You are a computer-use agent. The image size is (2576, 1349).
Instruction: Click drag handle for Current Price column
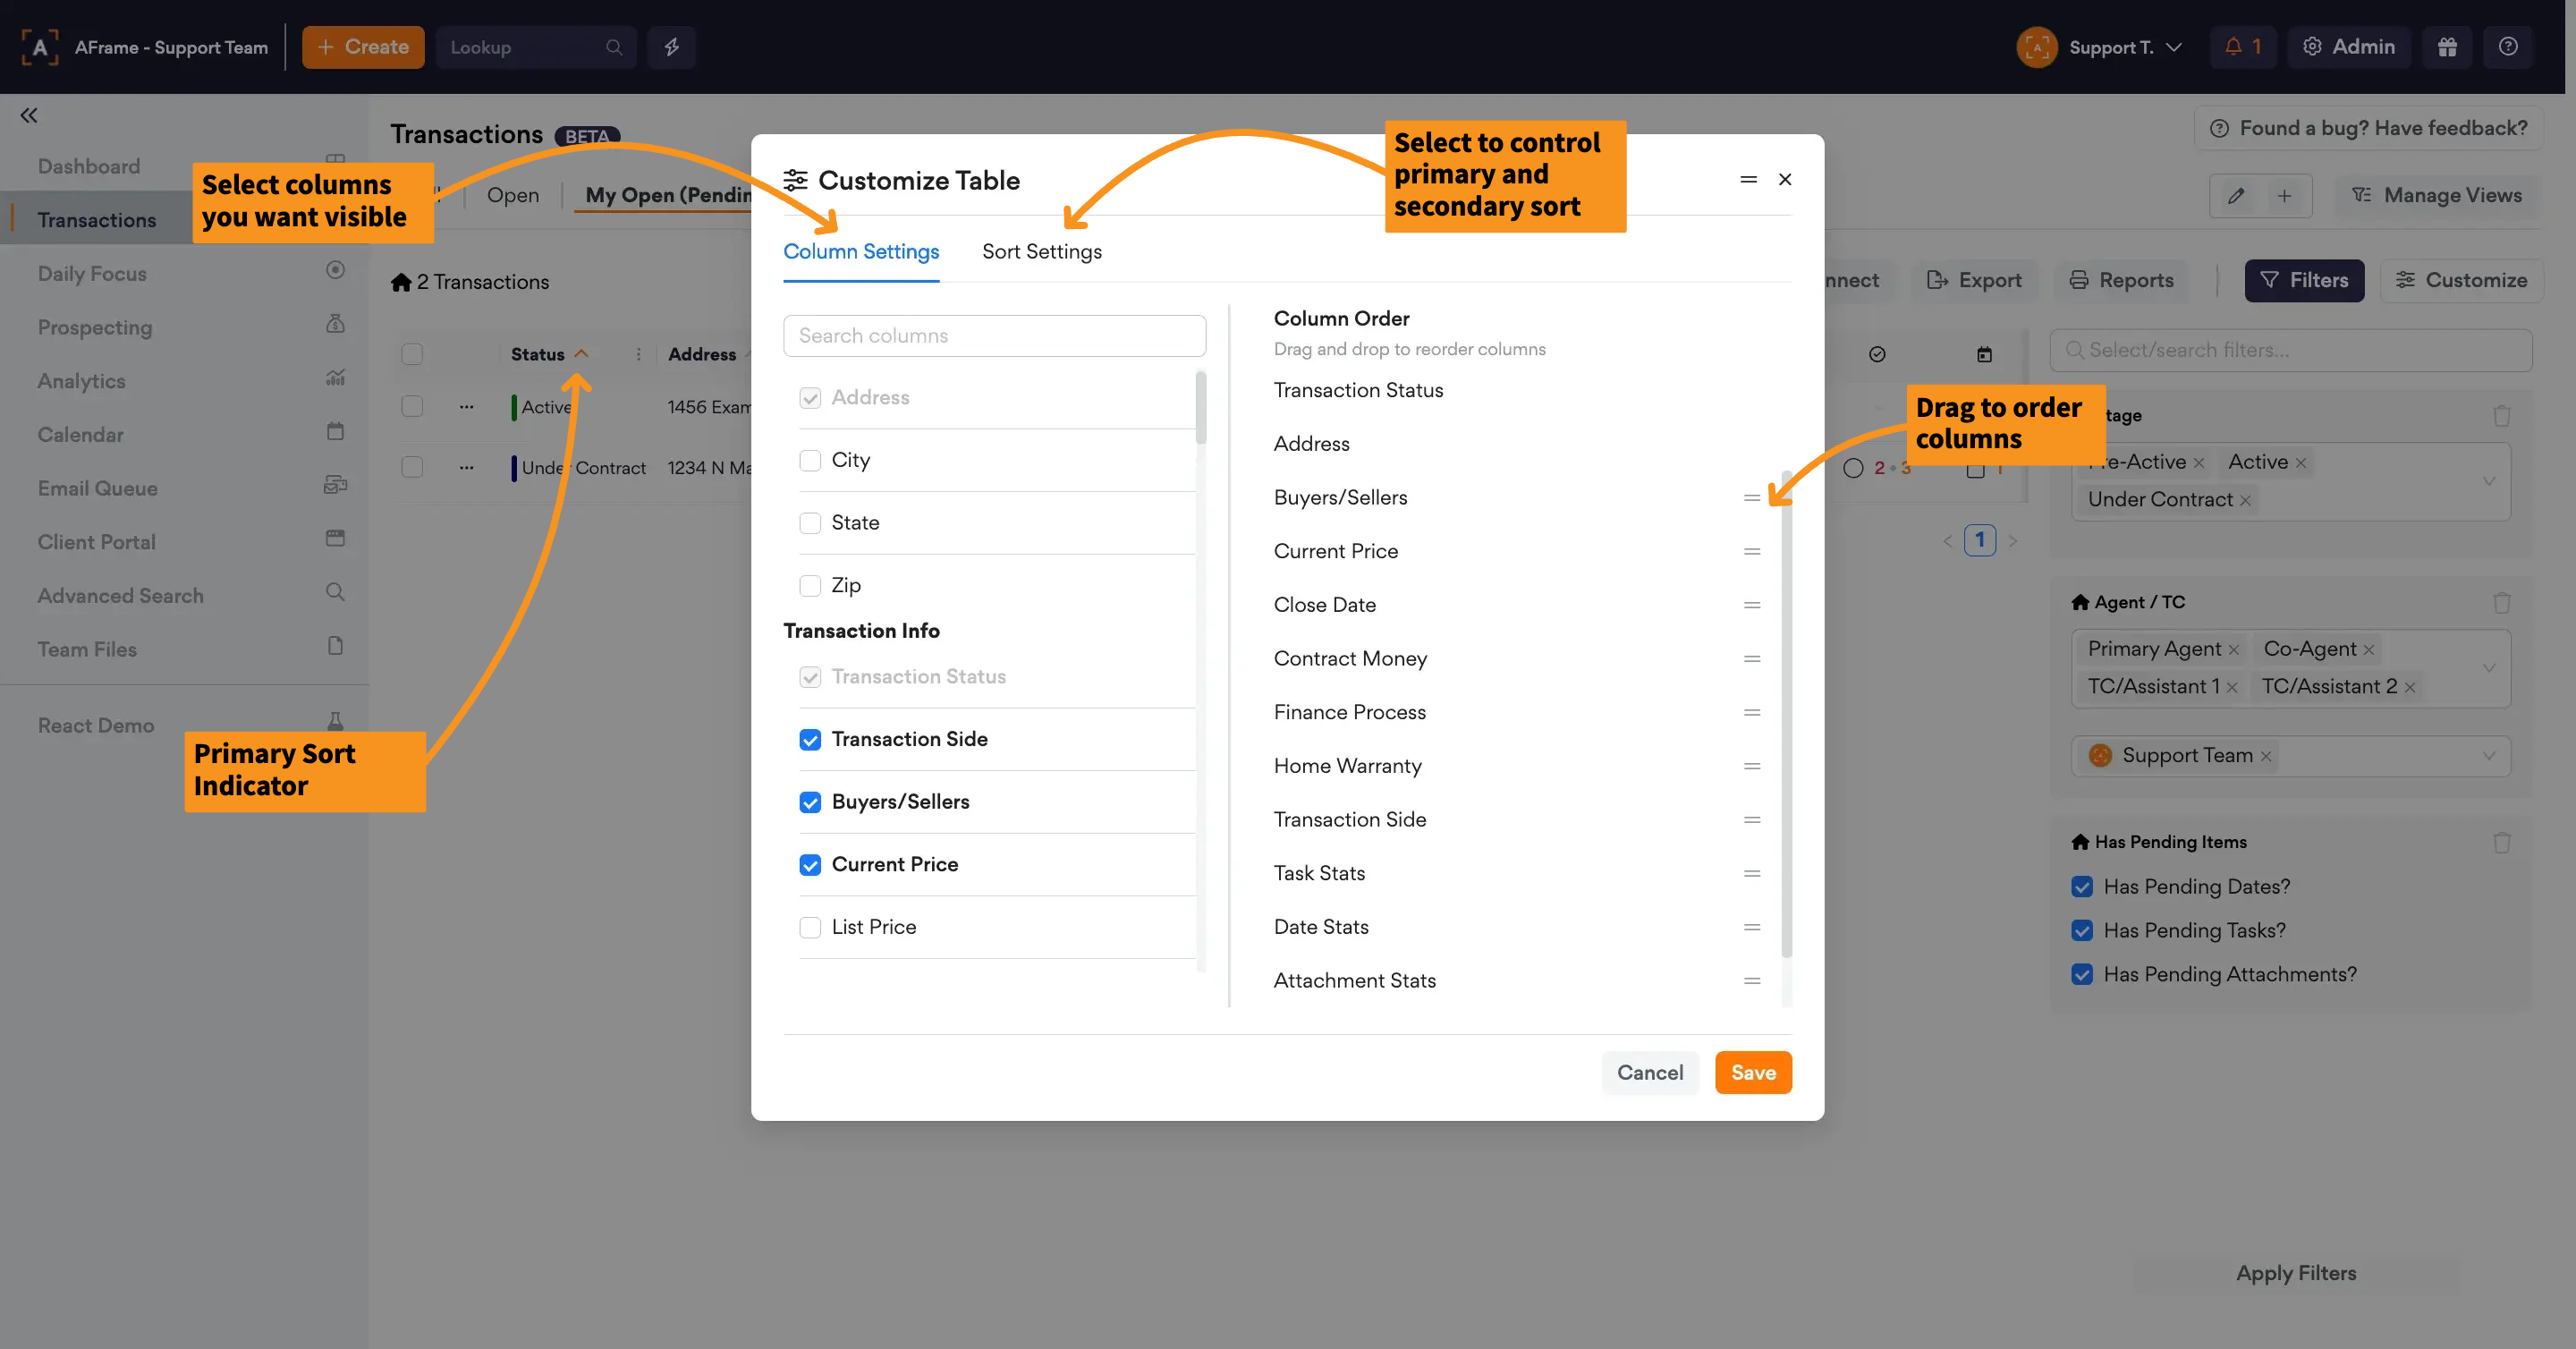(x=1751, y=551)
